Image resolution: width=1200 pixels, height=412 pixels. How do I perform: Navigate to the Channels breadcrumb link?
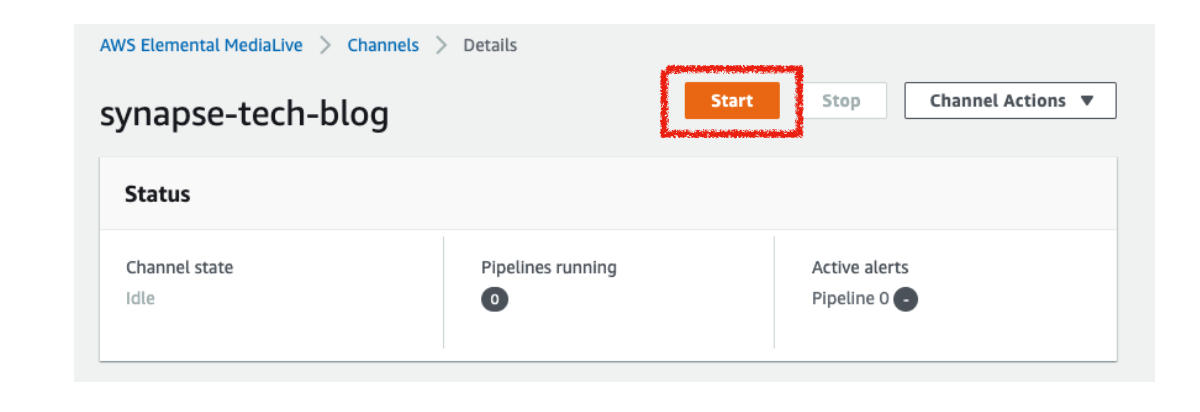click(383, 46)
